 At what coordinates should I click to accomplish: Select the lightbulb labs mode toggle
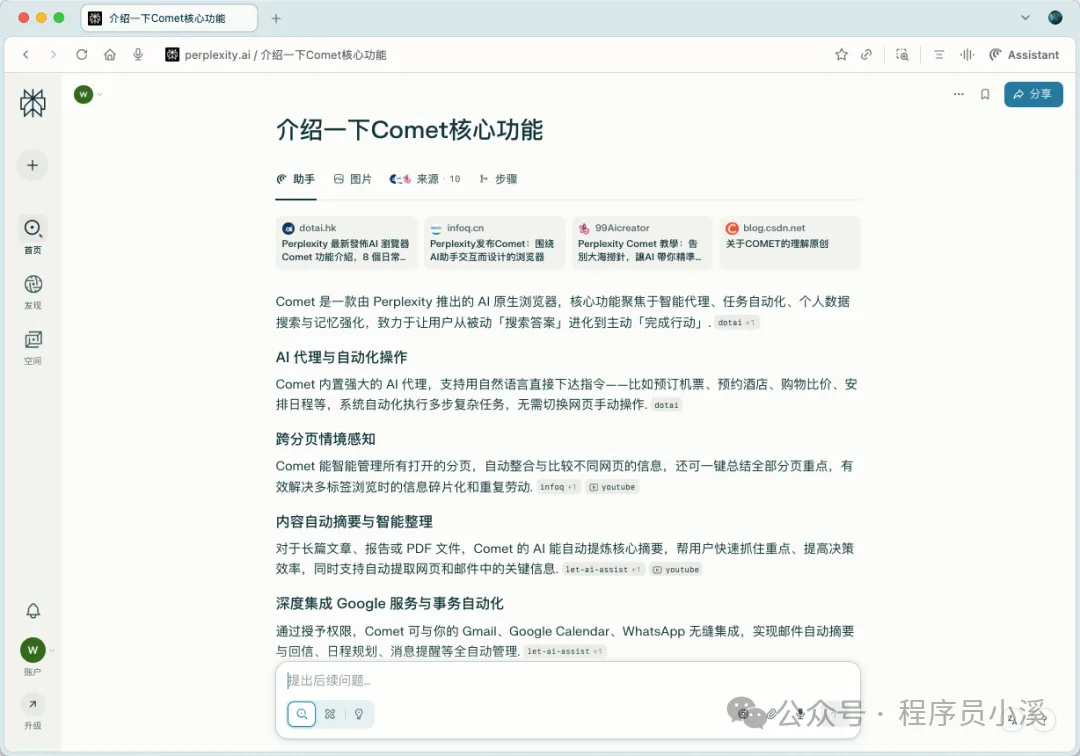click(359, 714)
